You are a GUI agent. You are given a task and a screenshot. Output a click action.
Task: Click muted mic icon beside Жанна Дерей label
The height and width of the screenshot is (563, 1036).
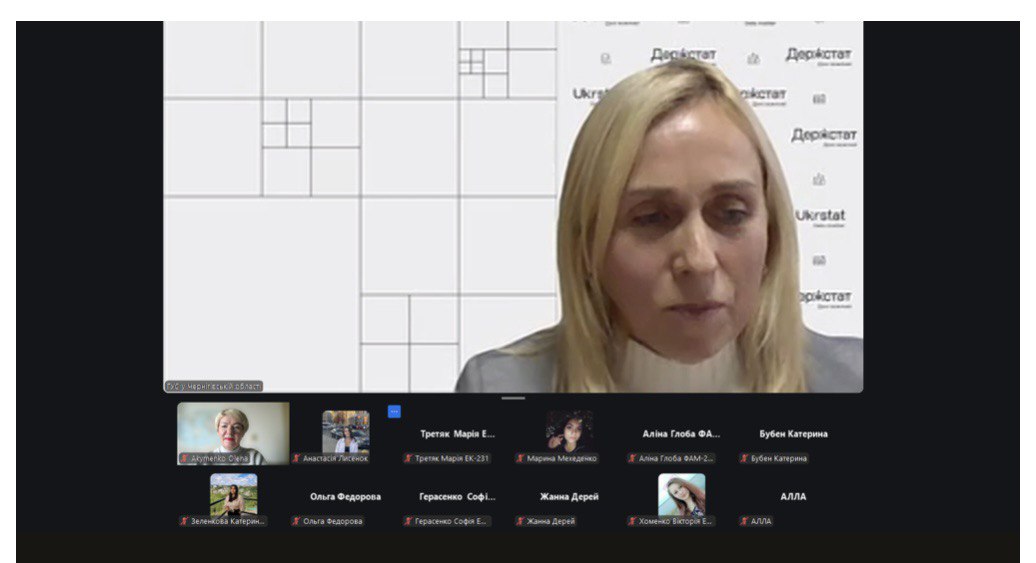click(x=520, y=521)
